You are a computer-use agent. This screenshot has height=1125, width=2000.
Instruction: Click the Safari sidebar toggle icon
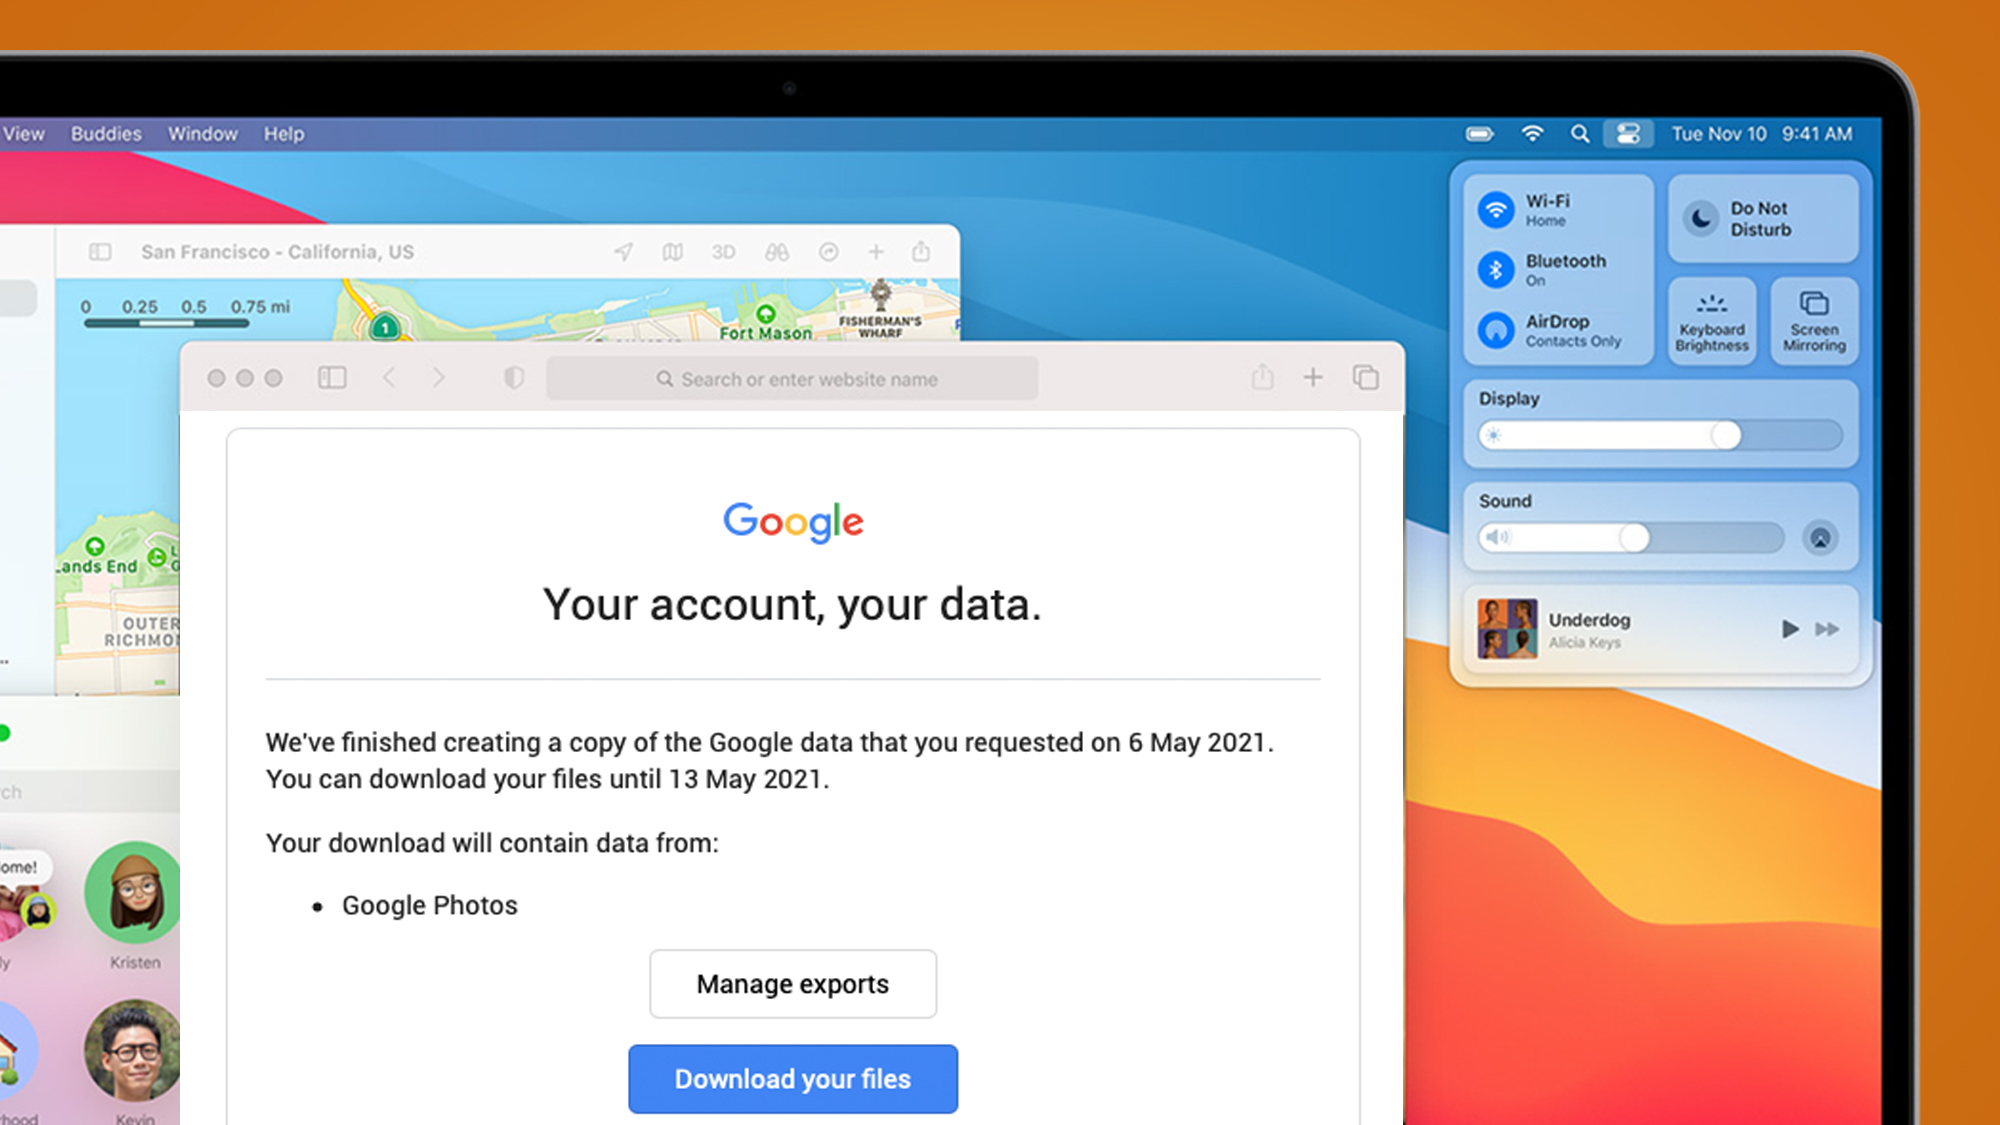click(x=334, y=378)
